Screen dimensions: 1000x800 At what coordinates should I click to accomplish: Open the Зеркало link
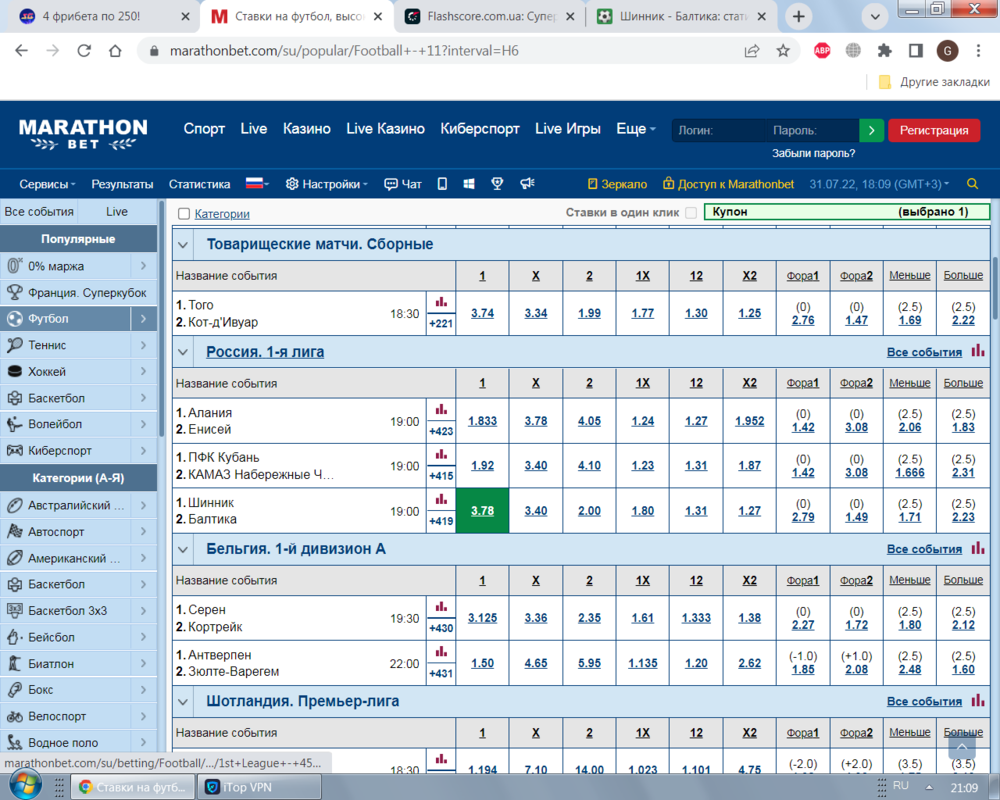(617, 184)
